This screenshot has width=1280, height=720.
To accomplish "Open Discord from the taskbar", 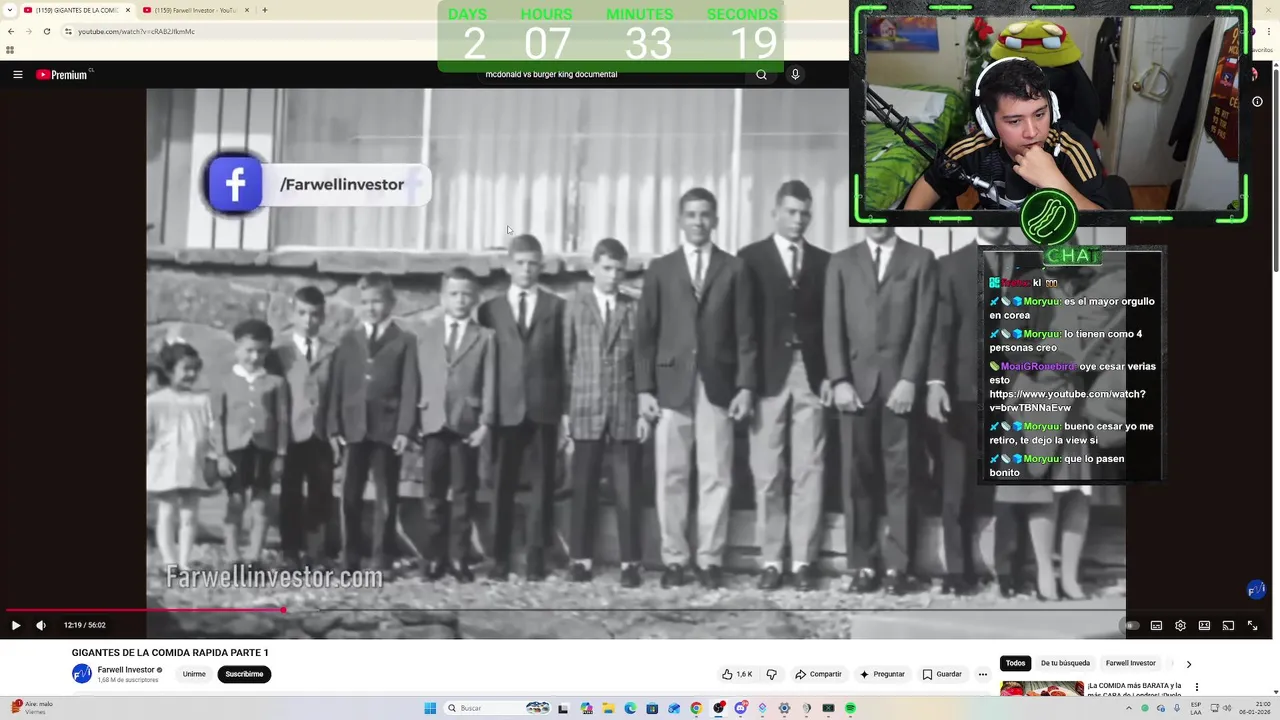I will pyautogui.click(x=741, y=708).
